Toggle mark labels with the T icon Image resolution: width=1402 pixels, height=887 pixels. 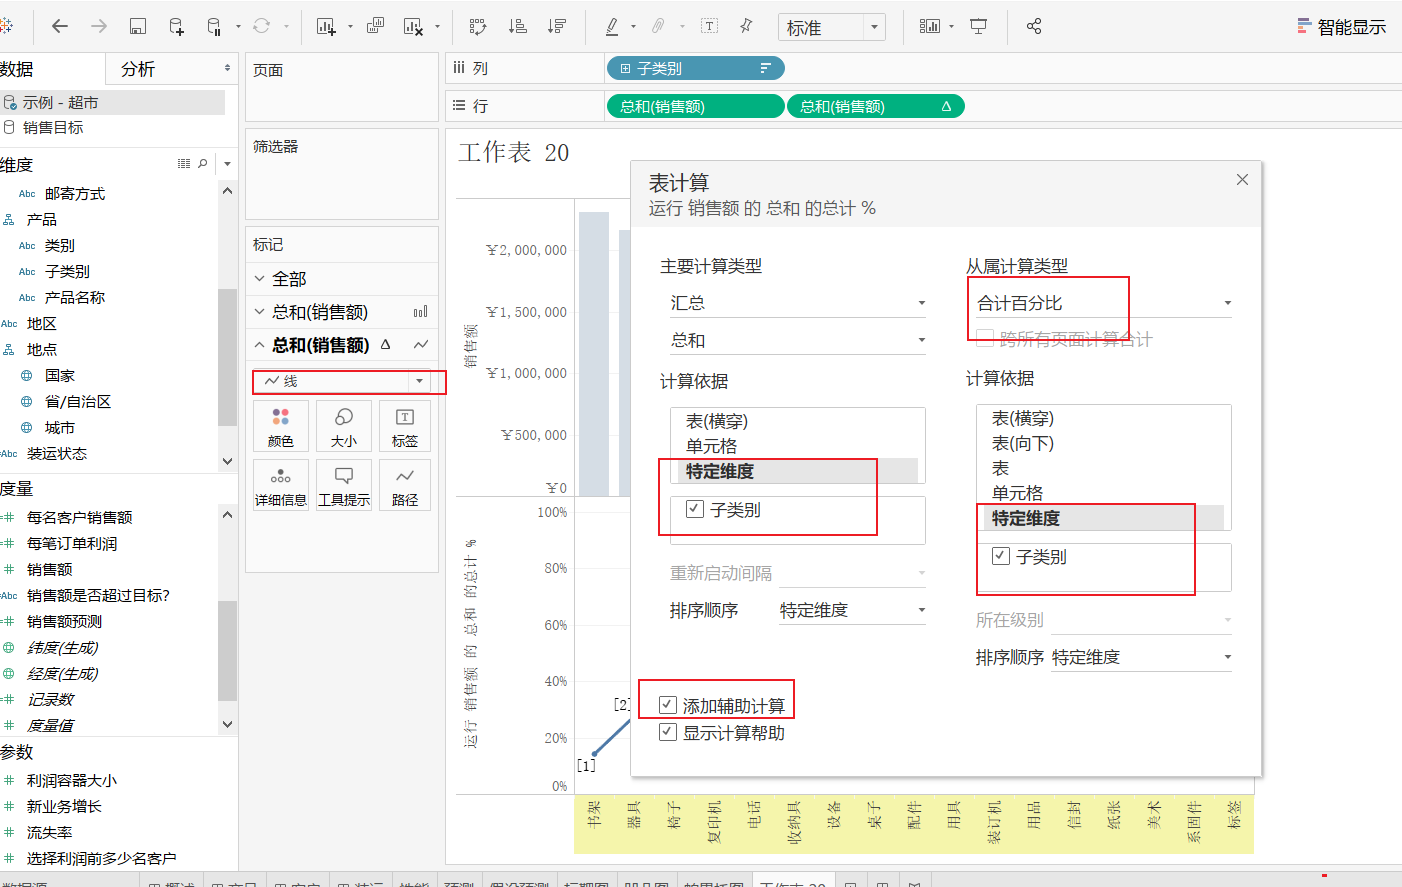(x=709, y=26)
